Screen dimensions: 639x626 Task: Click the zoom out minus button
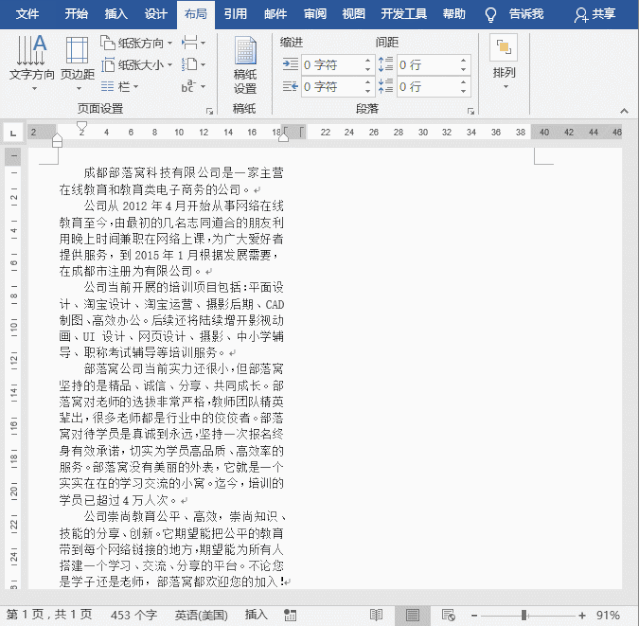click(474, 615)
